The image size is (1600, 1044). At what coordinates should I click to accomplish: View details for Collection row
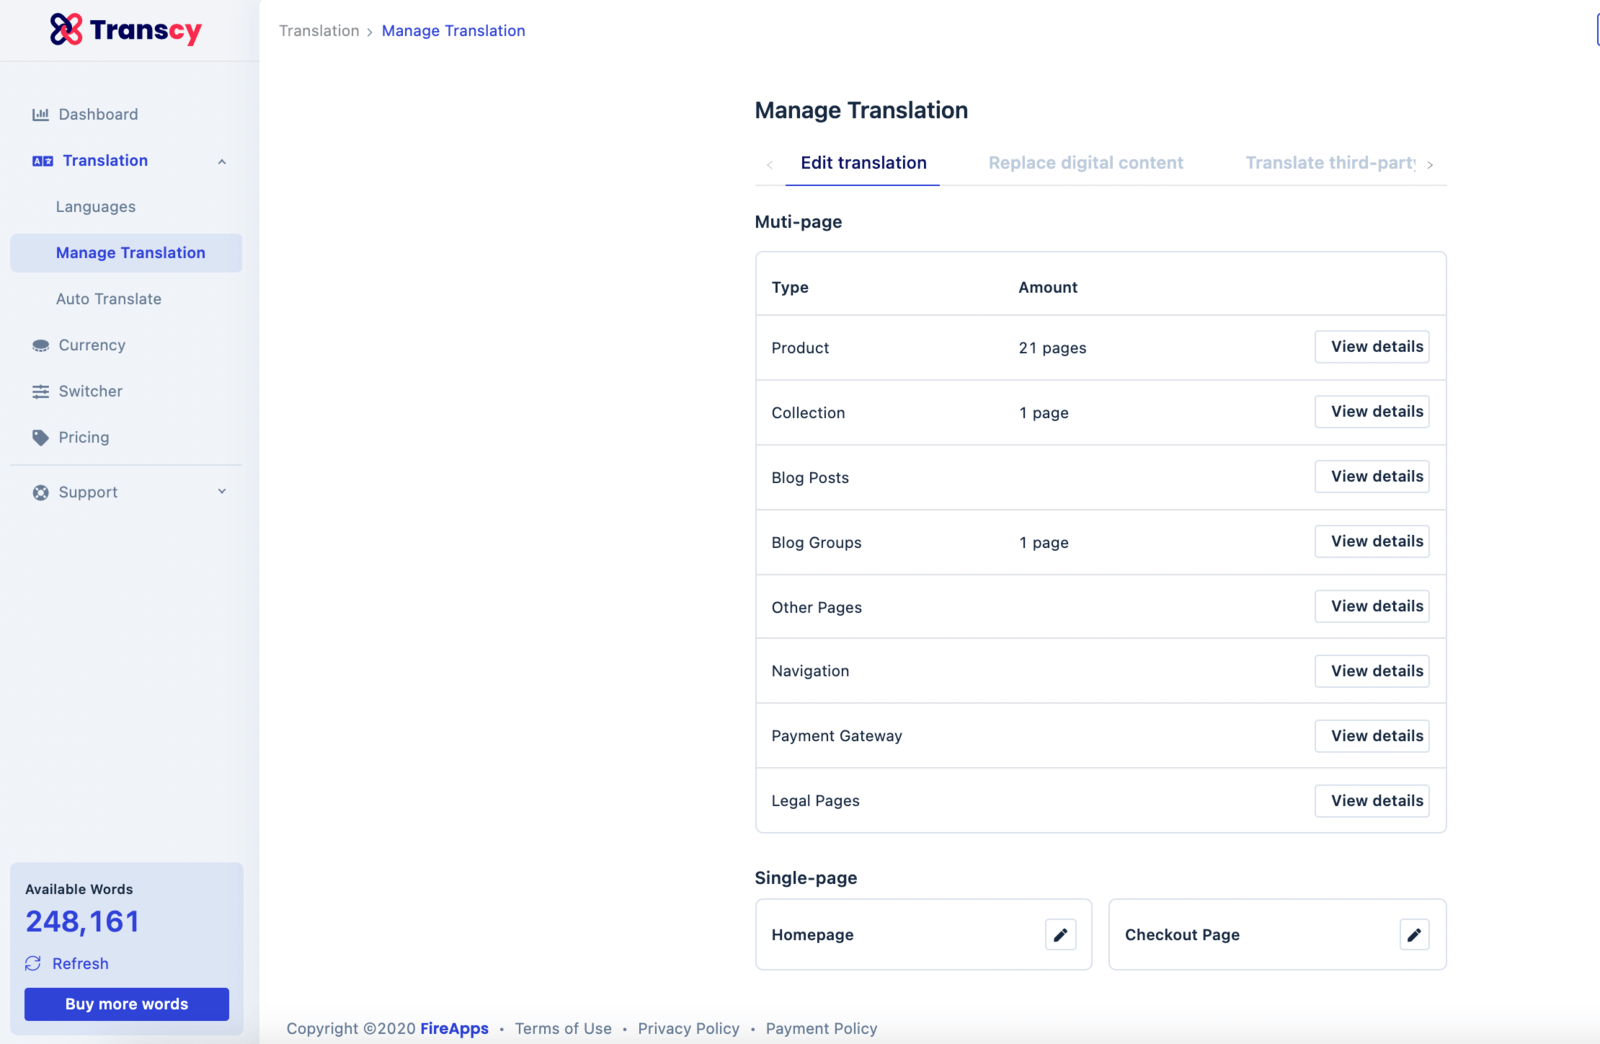tap(1371, 412)
